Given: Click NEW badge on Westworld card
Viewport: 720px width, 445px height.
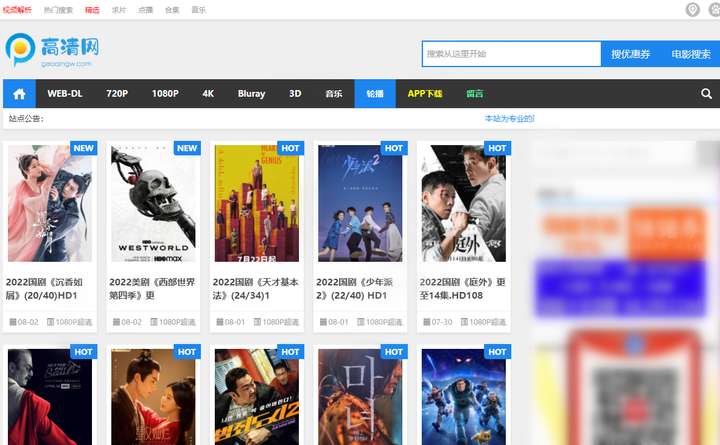Looking at the screenshot, I should pos(187,148).
